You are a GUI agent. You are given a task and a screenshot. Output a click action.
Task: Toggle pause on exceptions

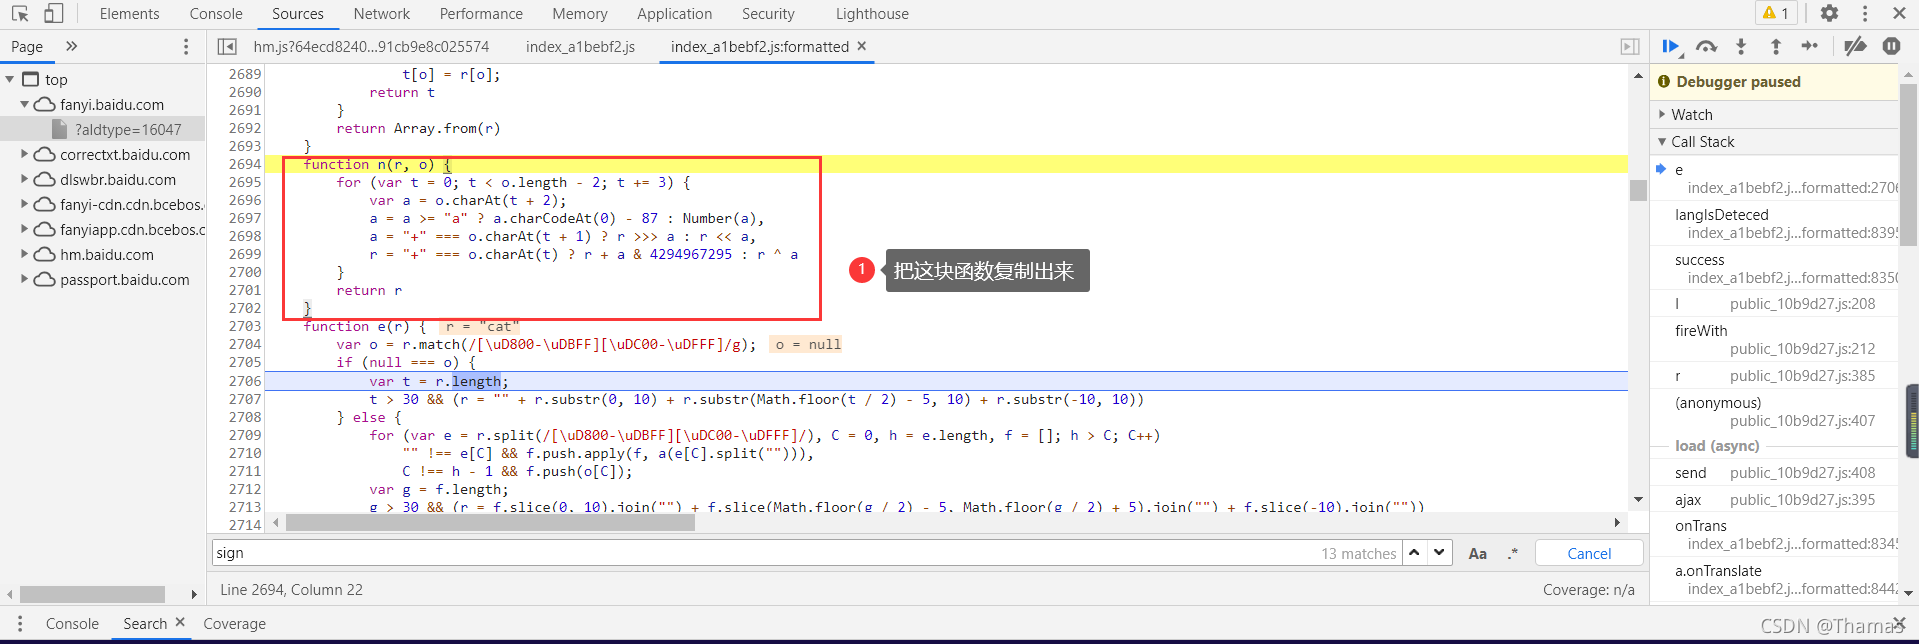click(1891, 46)
